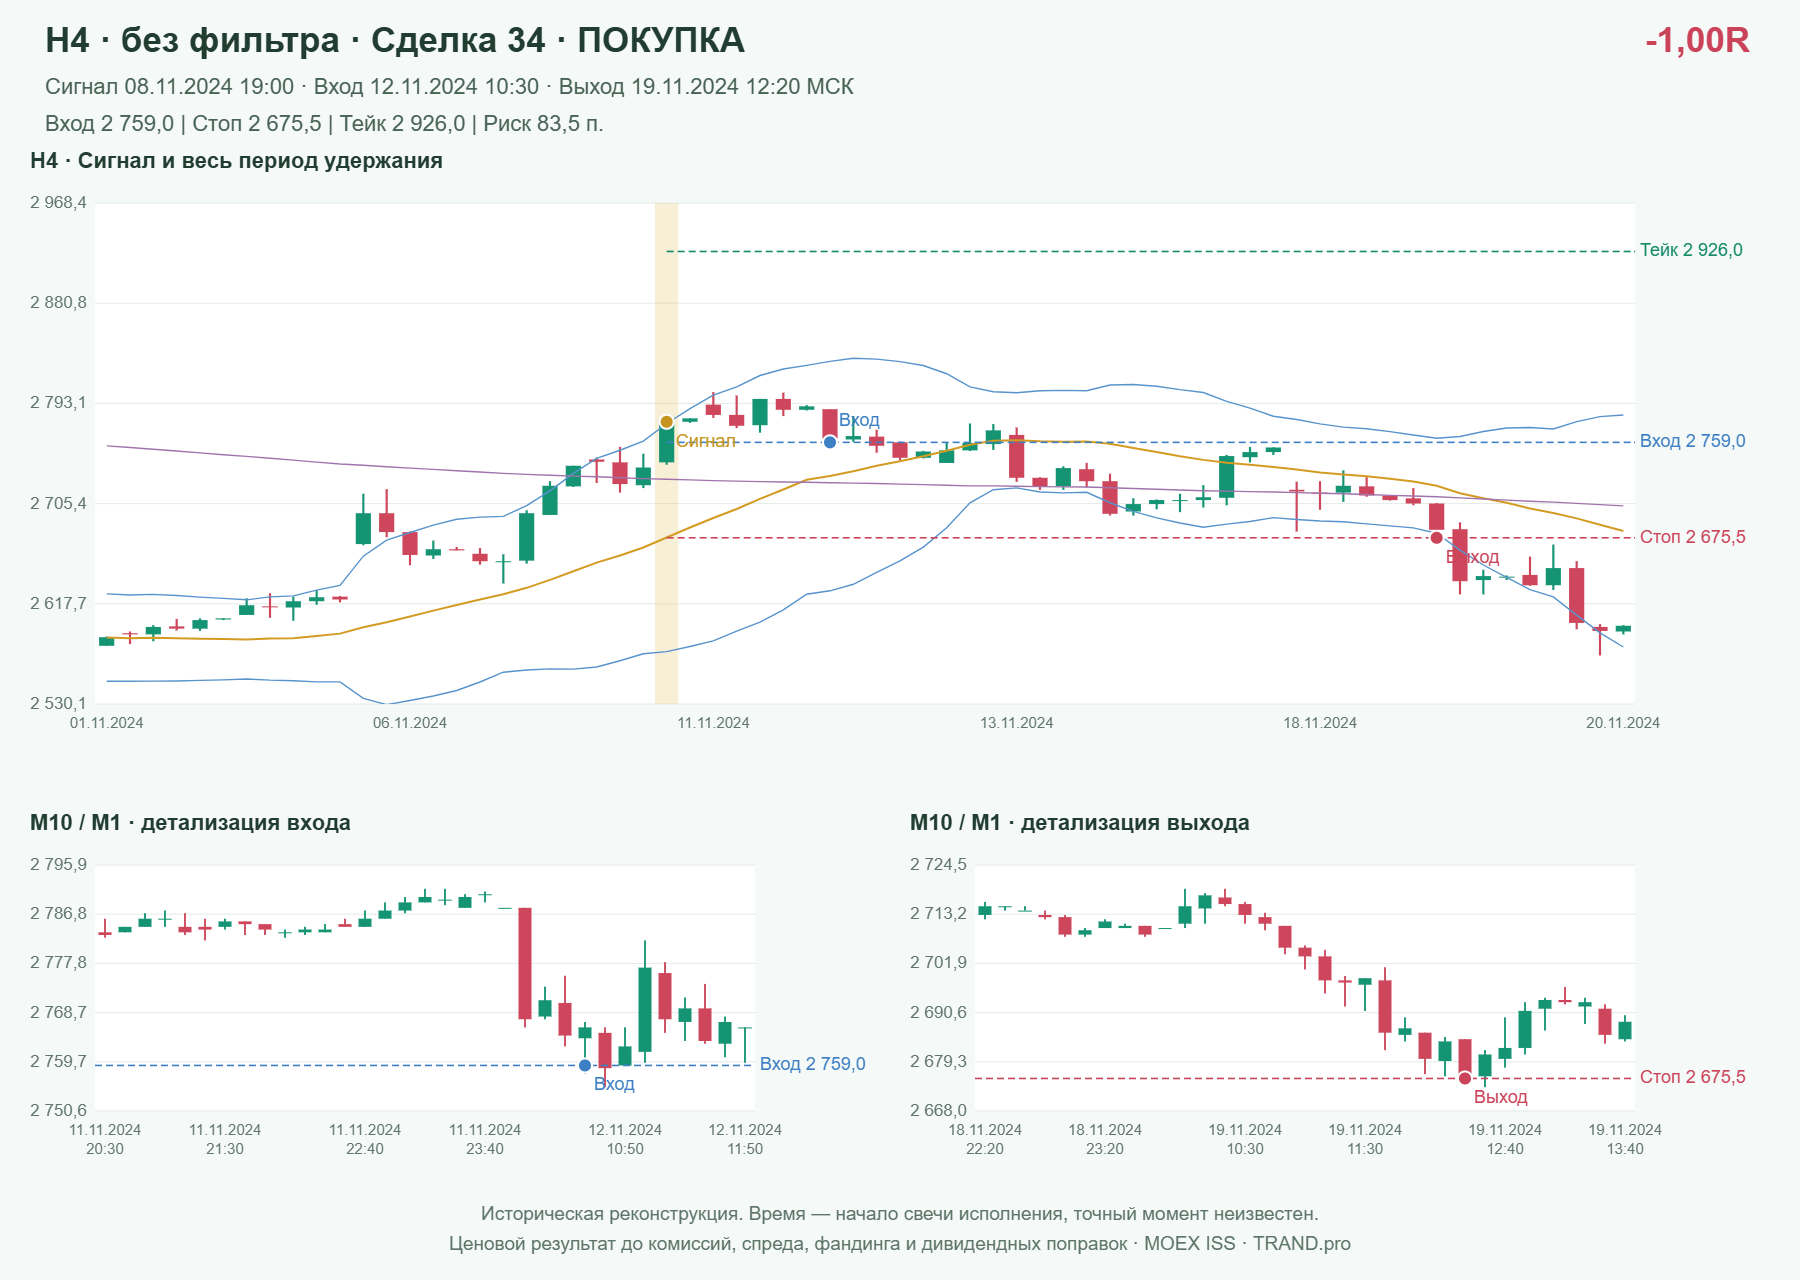
Task: Click the 20.11.2024 date axis label
Action: (1623, 723)
